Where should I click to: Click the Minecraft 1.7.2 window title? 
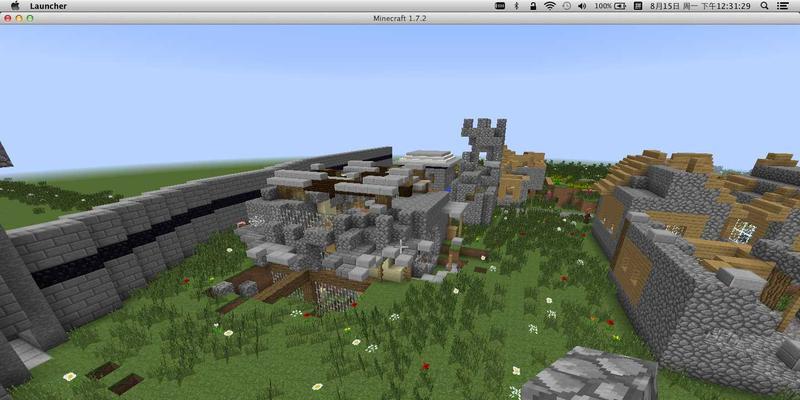399,18
